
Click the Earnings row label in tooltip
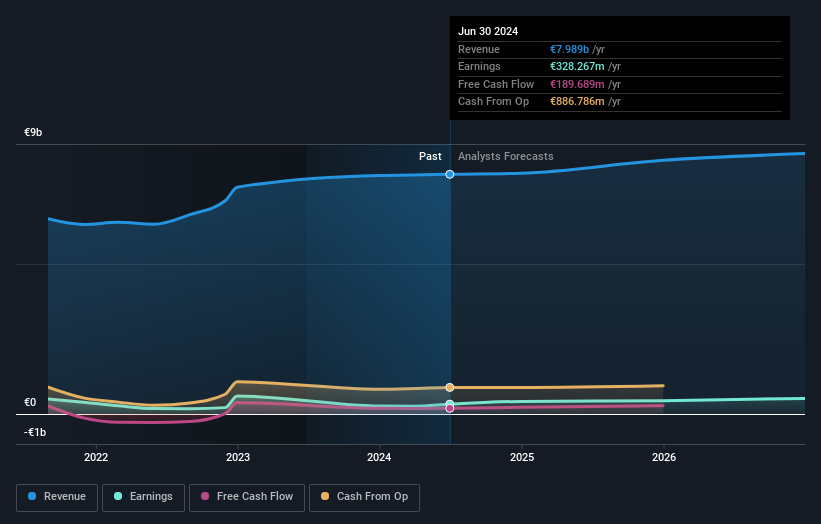tap(479, 66)
